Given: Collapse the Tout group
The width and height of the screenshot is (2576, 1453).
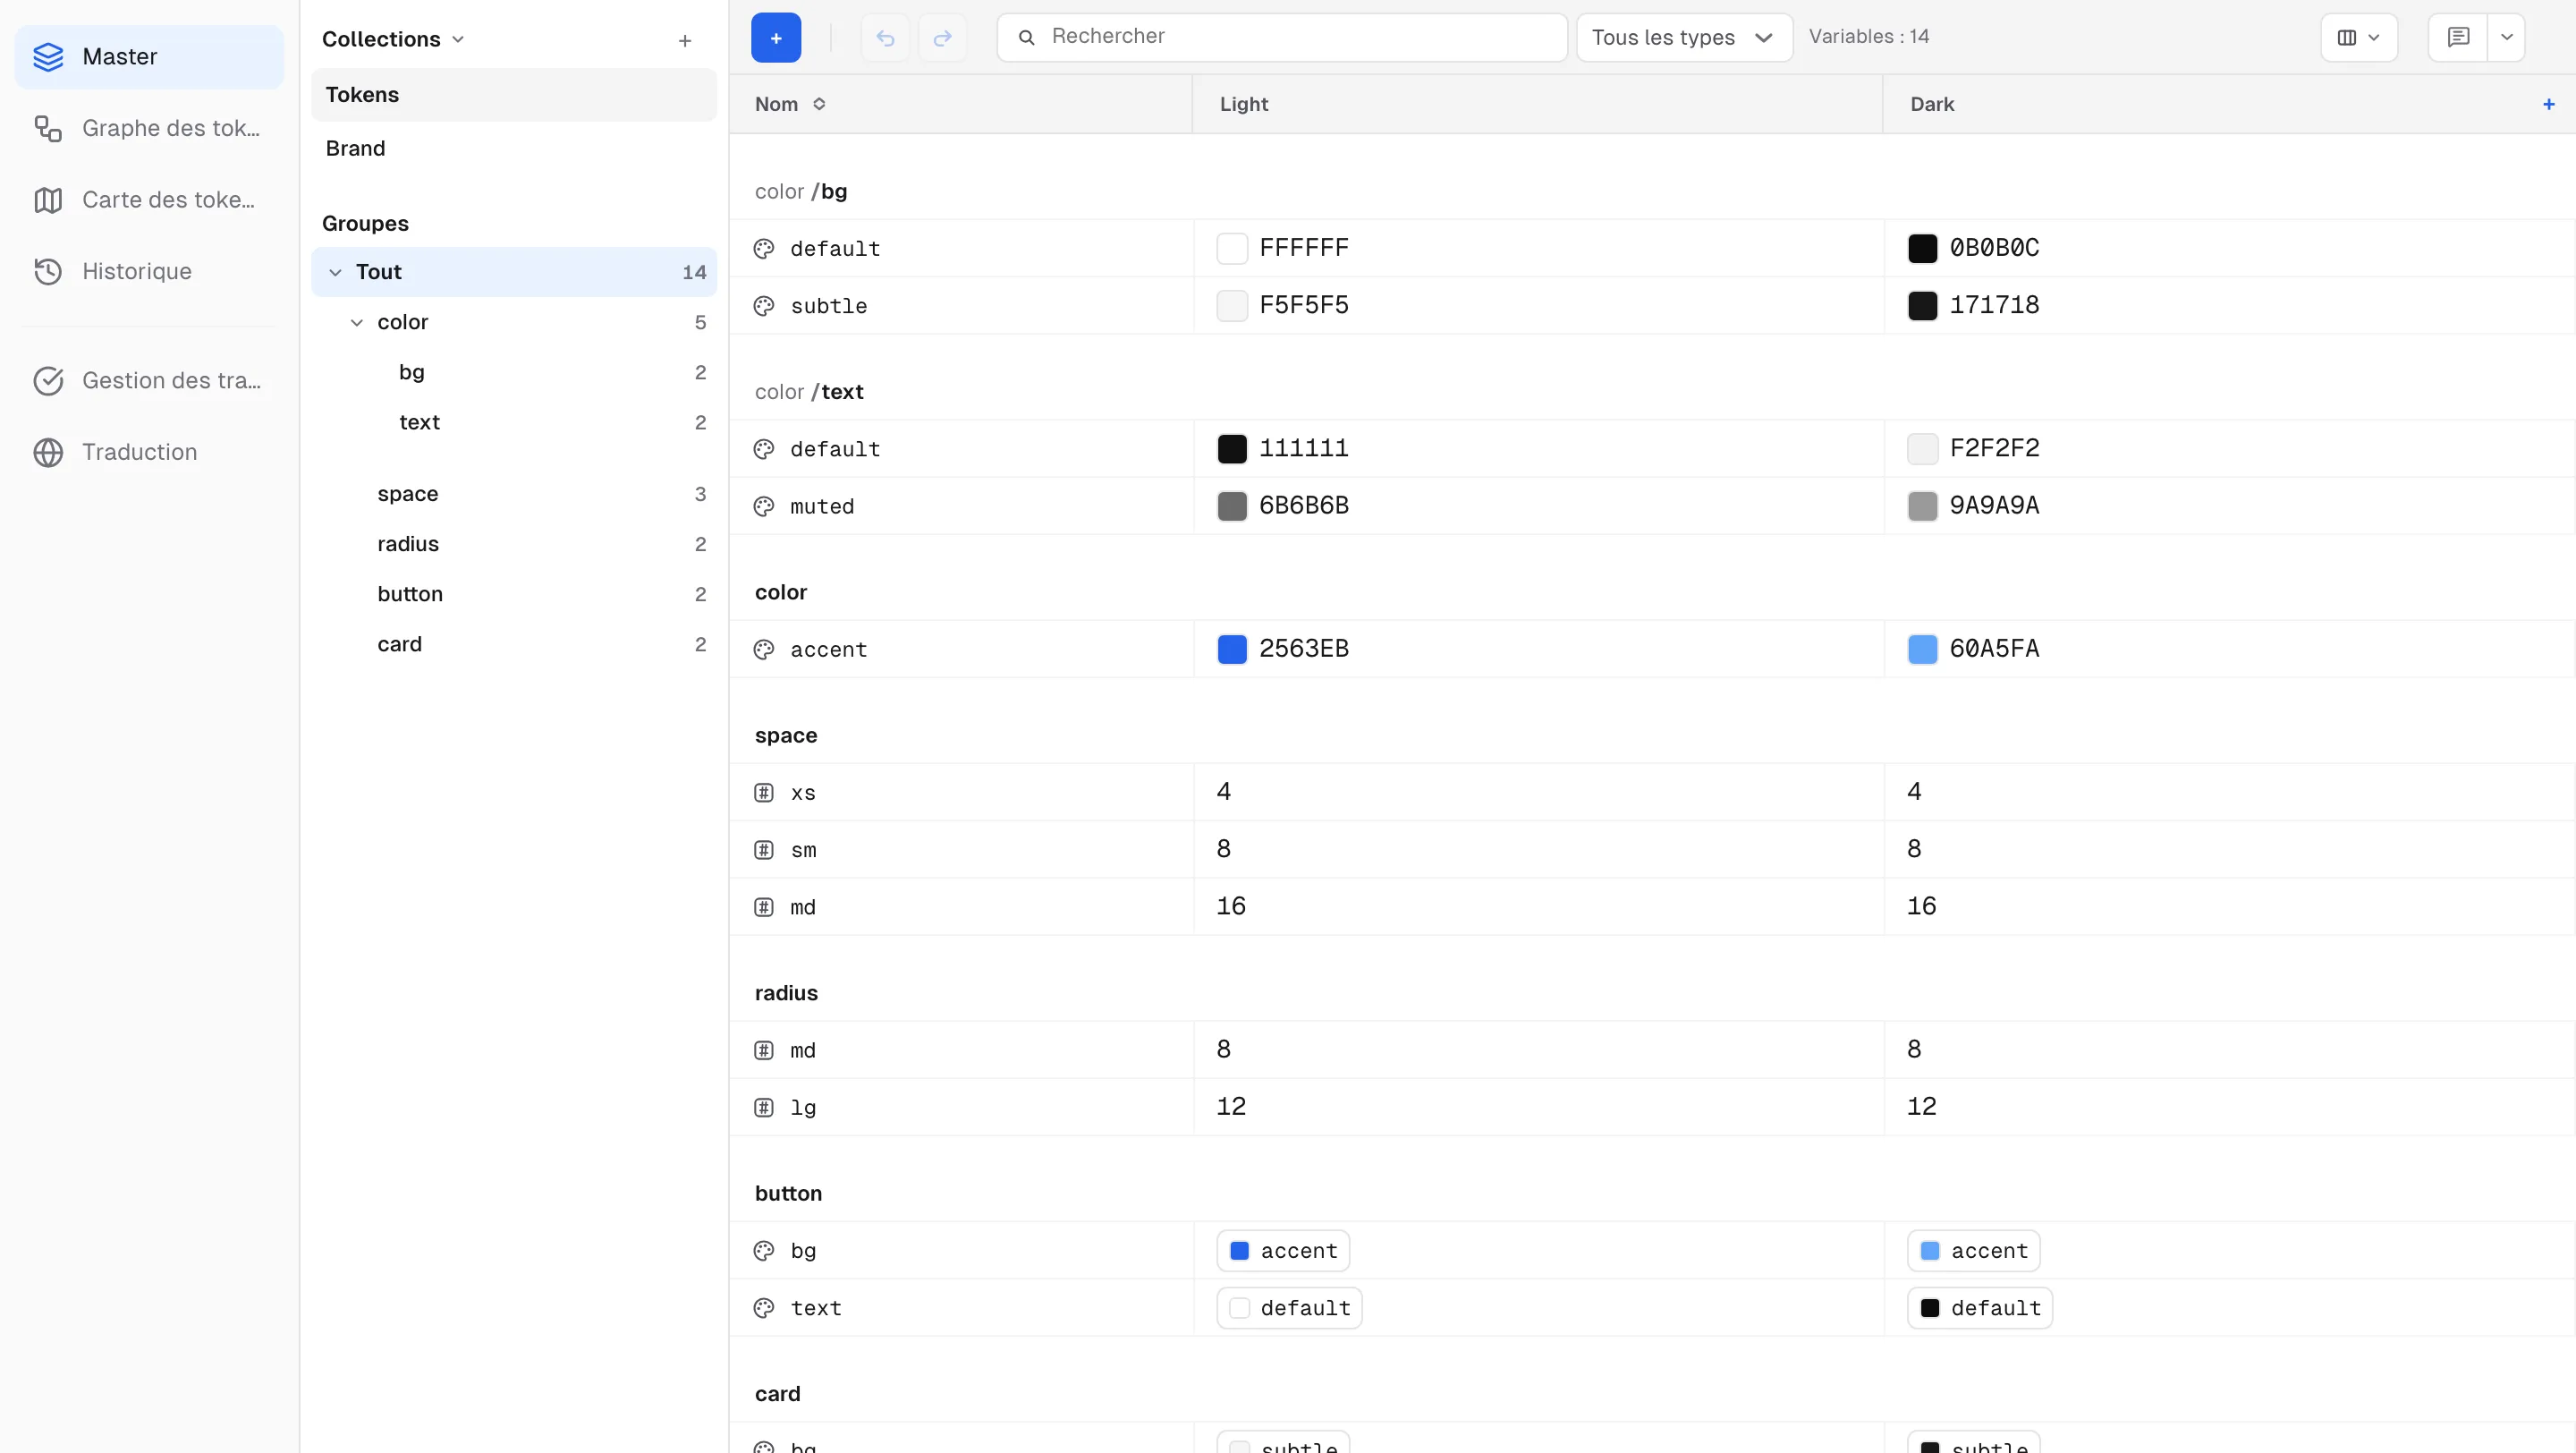Looking at the screenshot, I should click(335, 272).
